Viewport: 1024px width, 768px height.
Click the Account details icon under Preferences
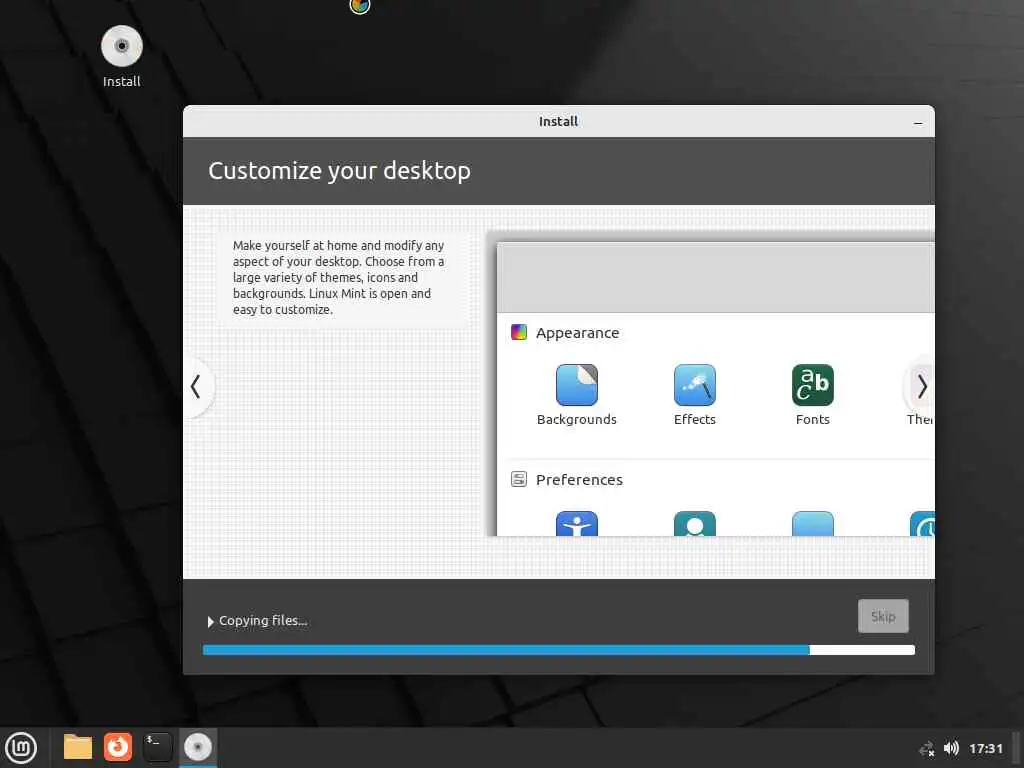(x=695, y=524)
